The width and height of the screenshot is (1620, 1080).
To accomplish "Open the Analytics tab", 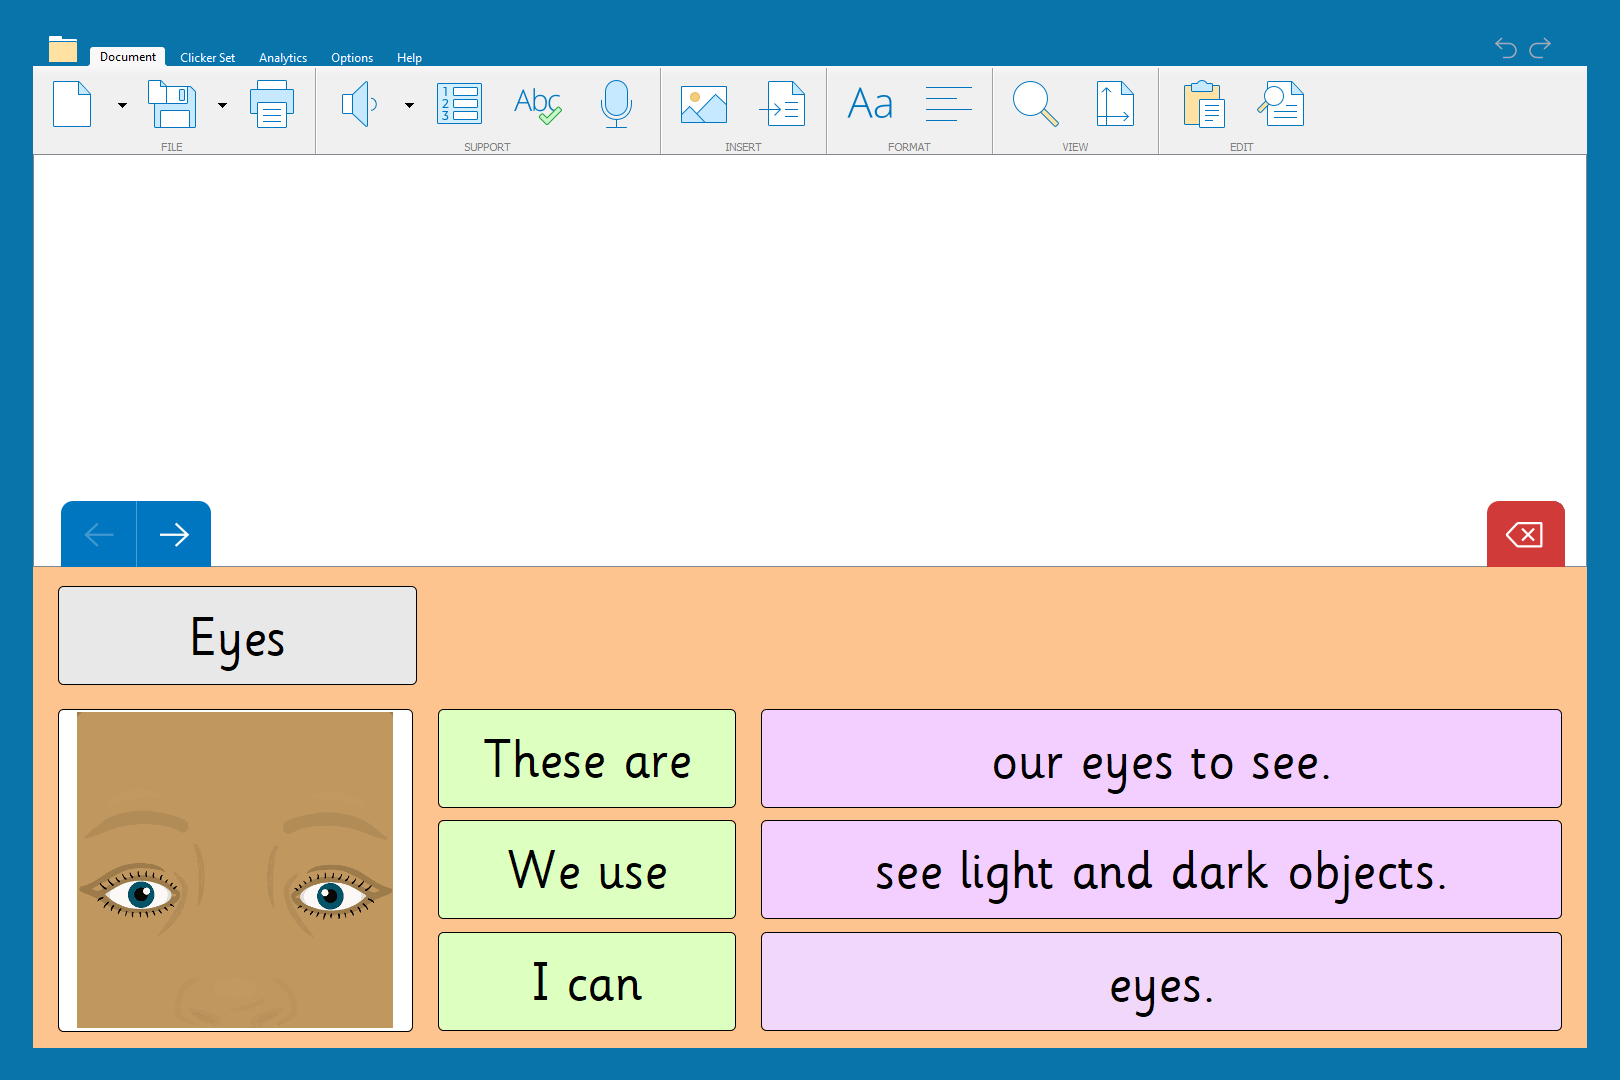I will (283, 58).
